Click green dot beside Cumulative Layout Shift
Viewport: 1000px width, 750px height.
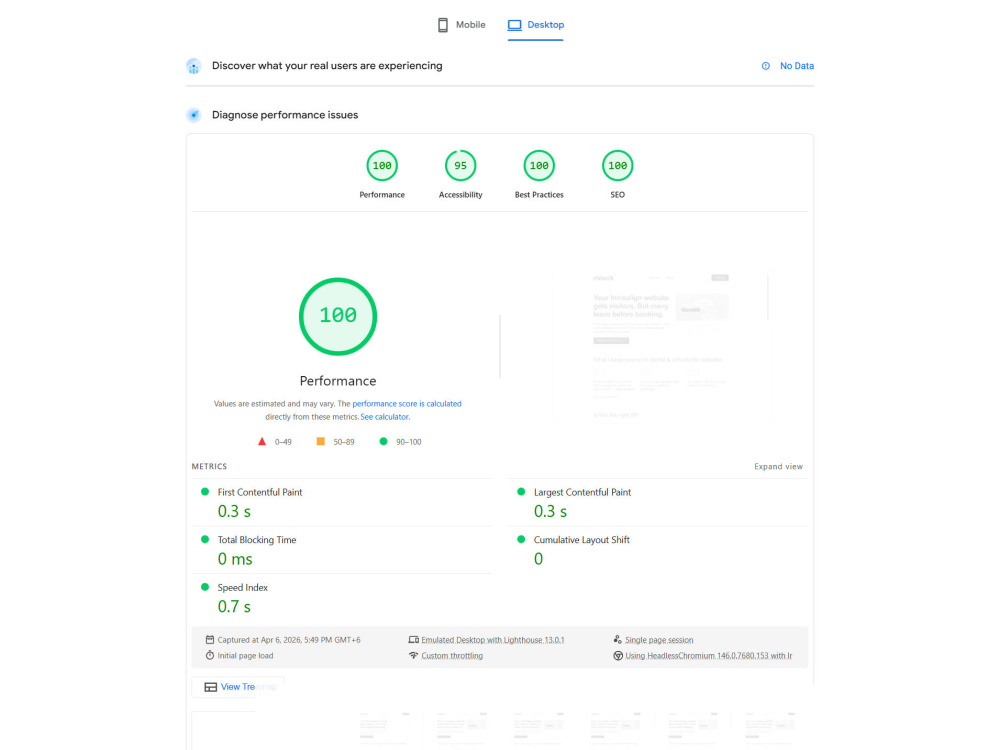521,540
